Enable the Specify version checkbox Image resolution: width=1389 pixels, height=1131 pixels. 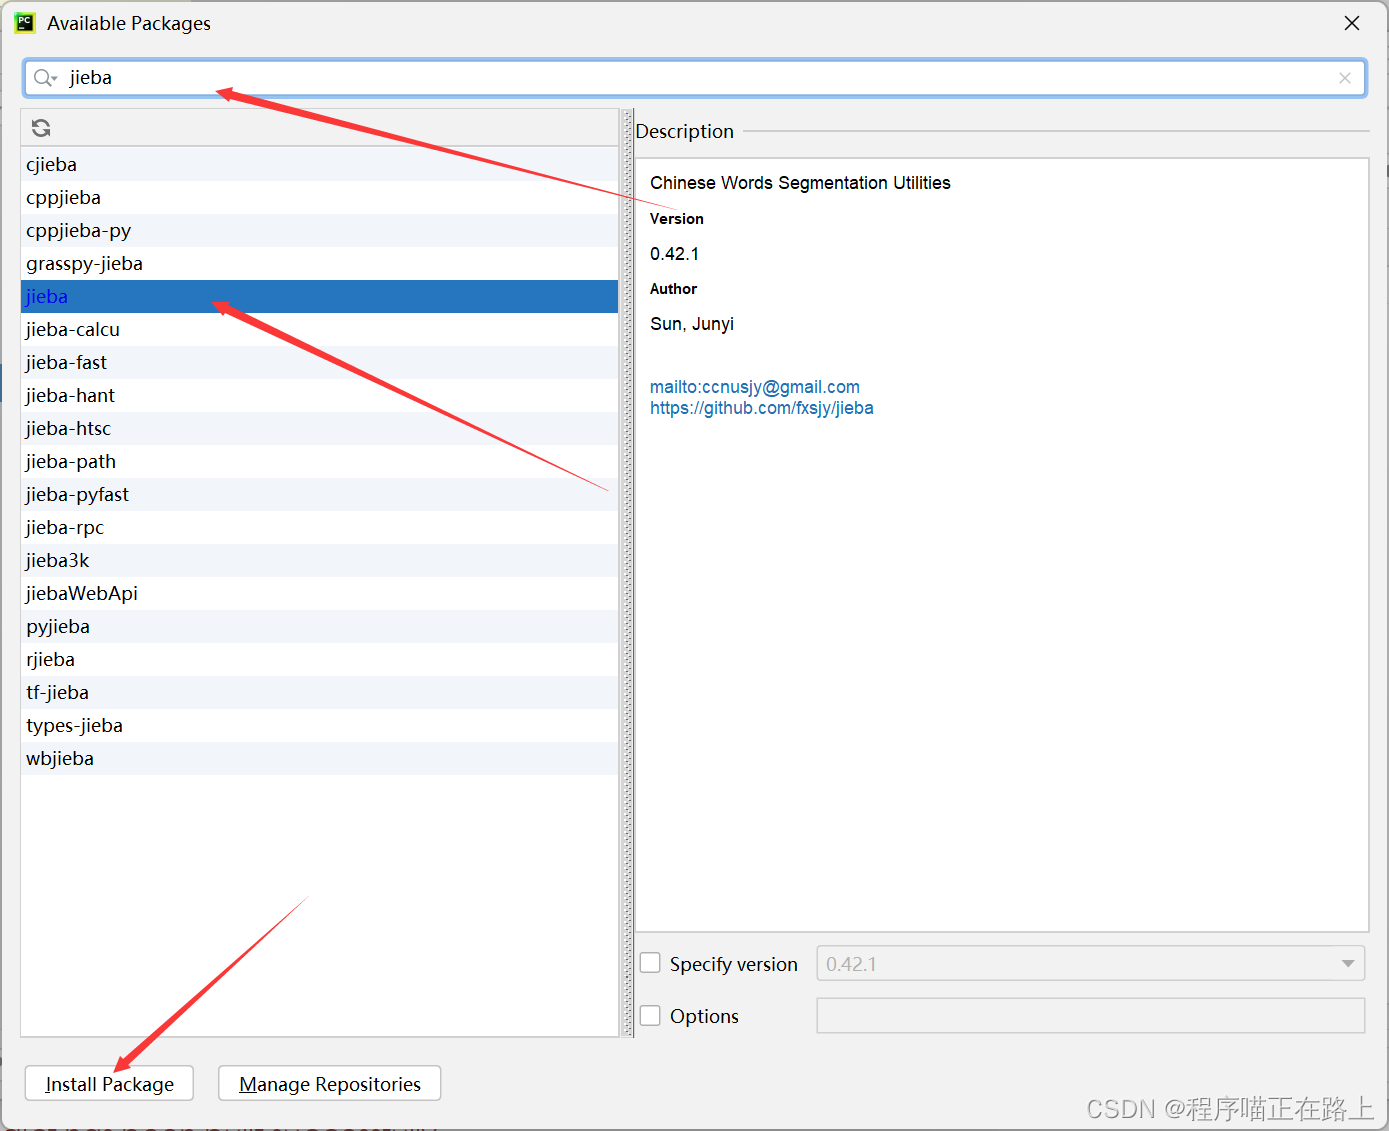tap(650, 963)
